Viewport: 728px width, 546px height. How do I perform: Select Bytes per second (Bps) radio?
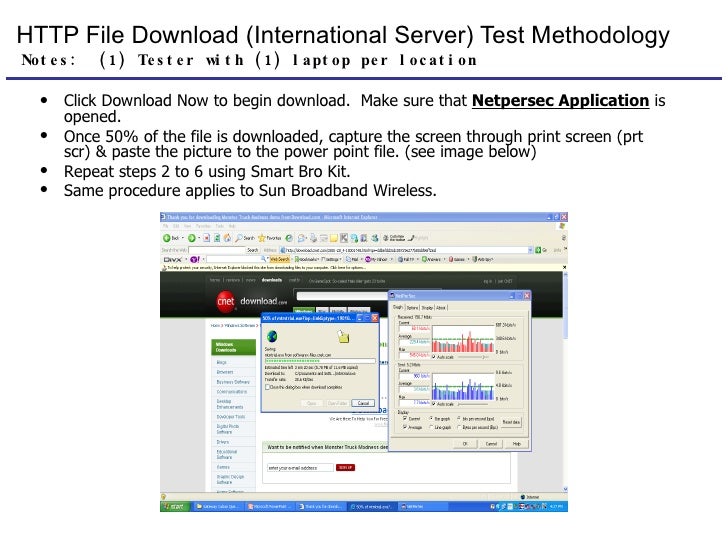(459, 427)
